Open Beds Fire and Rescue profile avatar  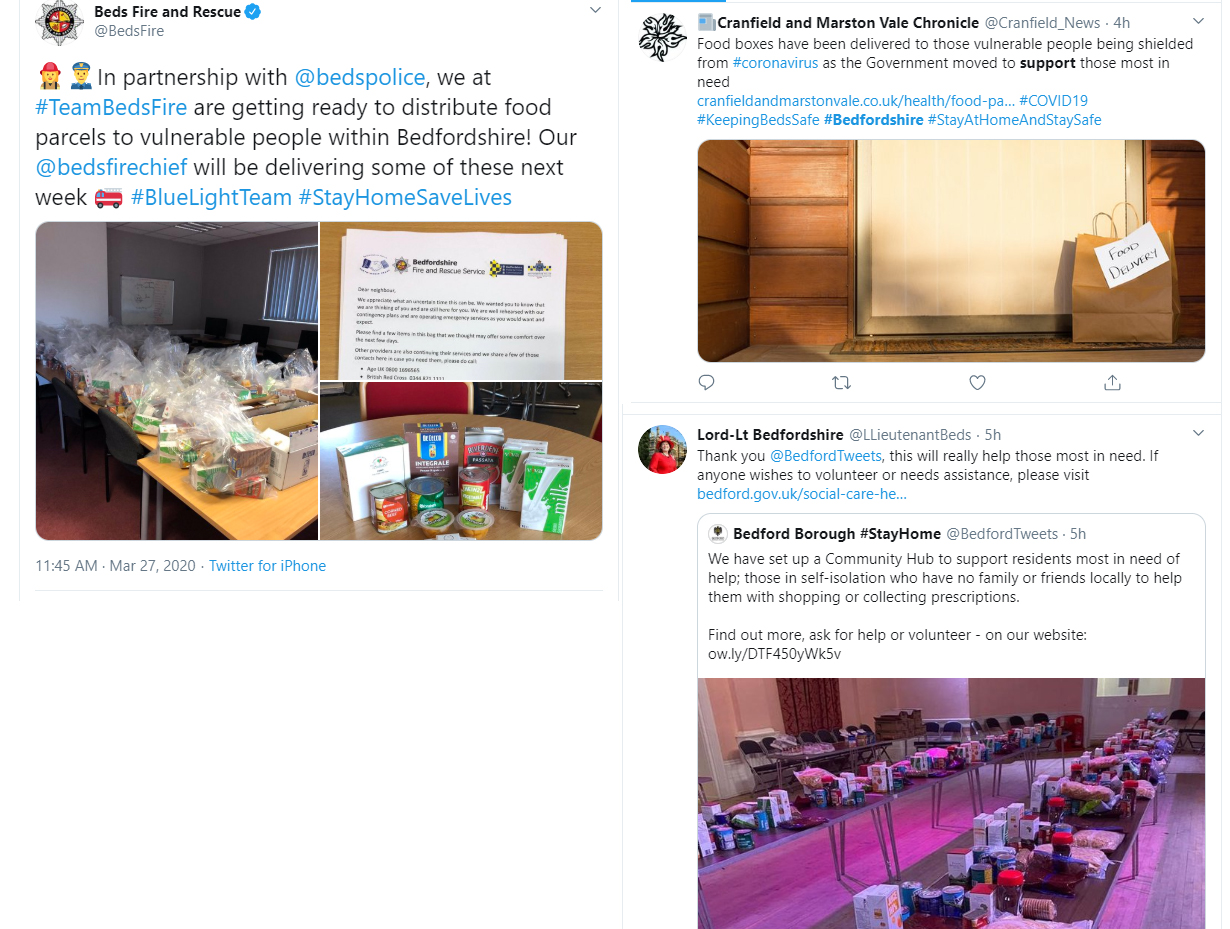pos(59,22)
